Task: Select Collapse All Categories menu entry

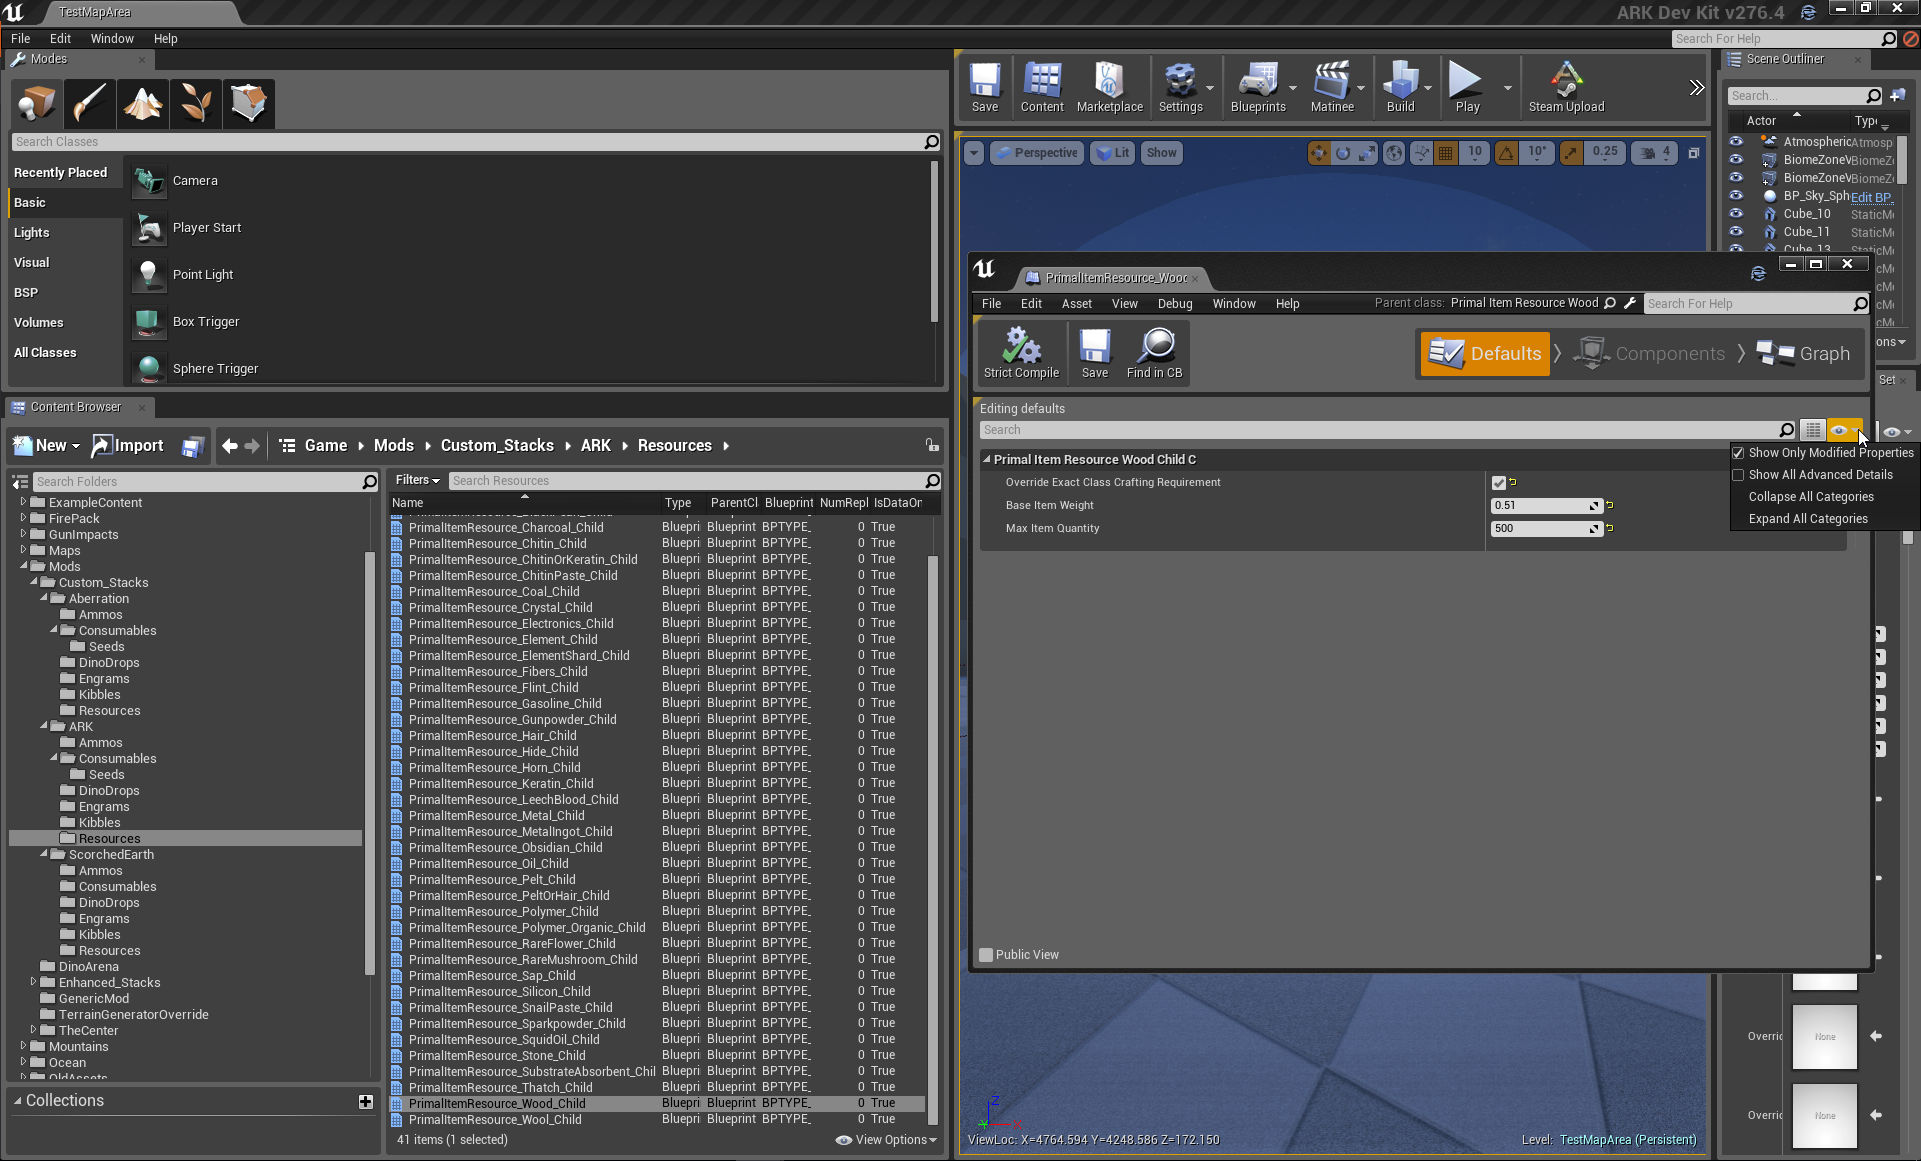Action: click(1810, 497)
